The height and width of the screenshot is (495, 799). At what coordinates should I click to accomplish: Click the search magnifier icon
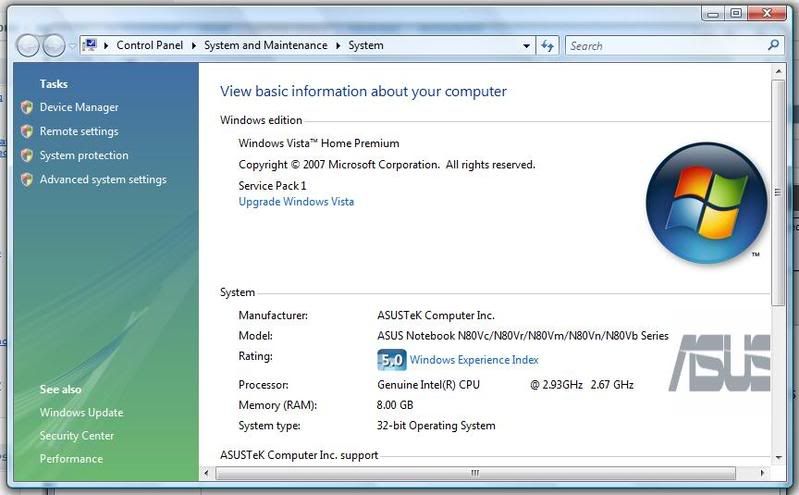pos(774,45)
